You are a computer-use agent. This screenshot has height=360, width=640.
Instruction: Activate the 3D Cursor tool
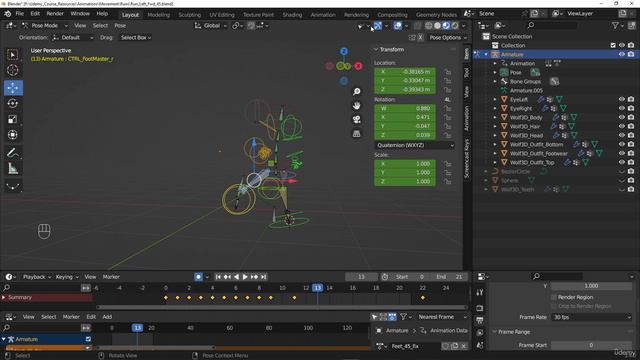click(13, 70)
